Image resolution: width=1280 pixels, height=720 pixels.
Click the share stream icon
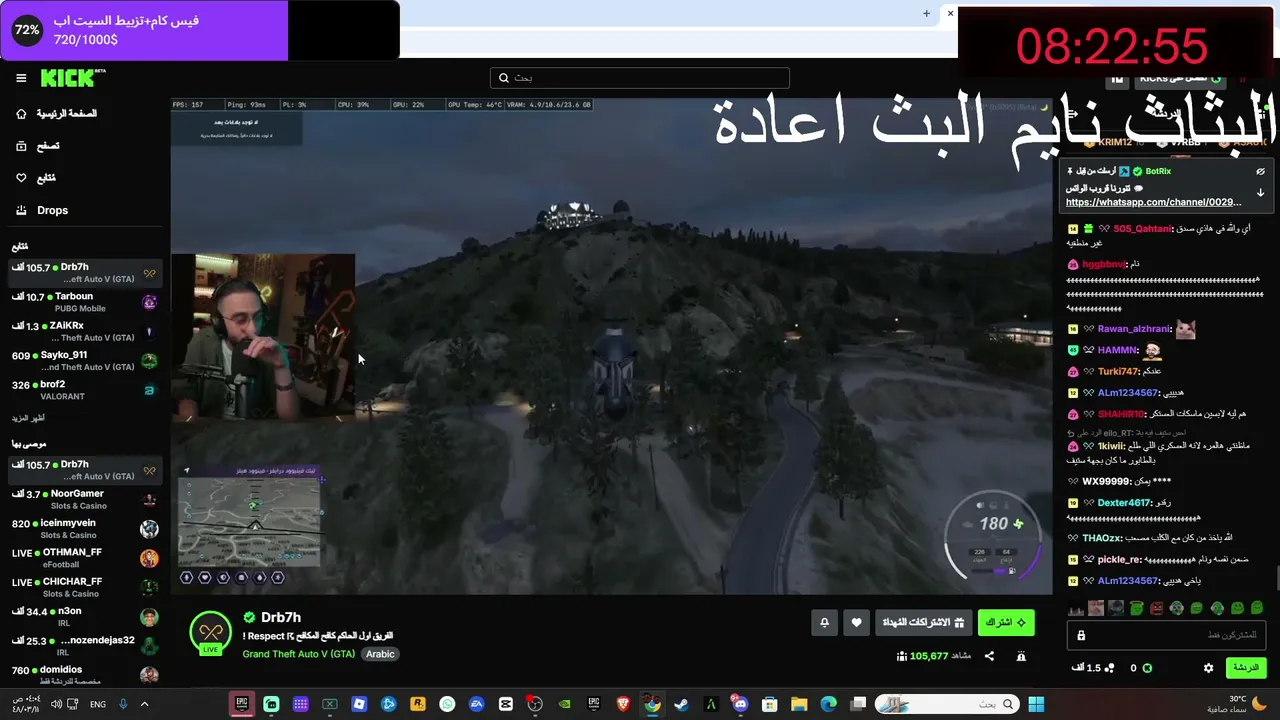point(989,656)
